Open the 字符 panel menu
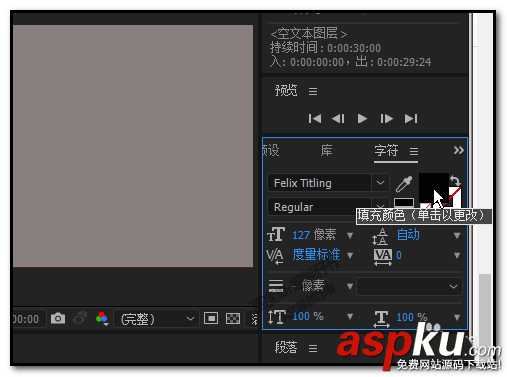 coord(414,152)
